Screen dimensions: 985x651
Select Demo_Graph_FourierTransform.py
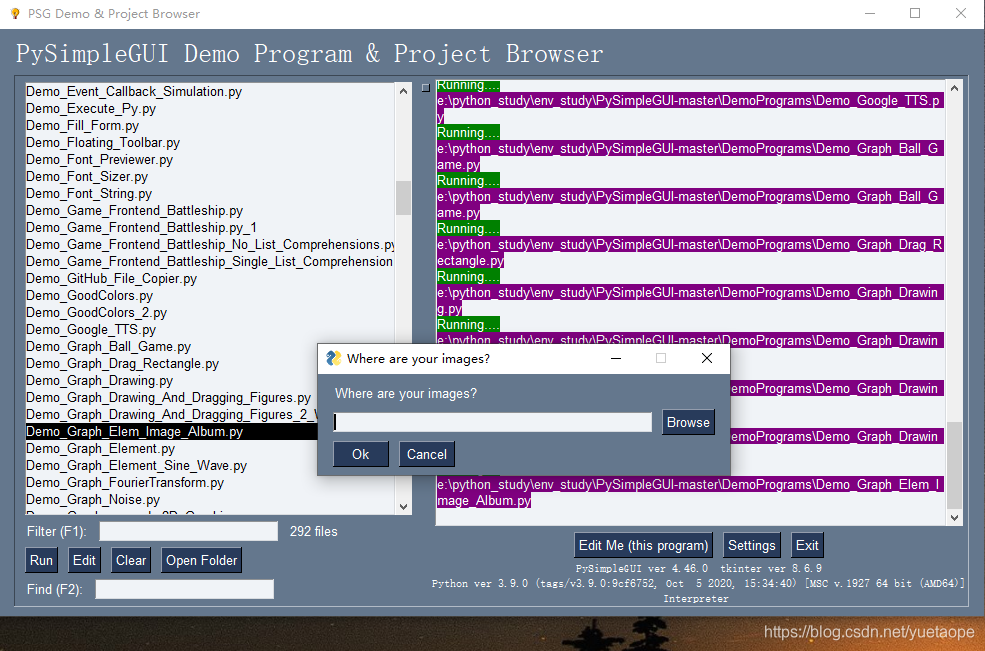coord(210,483)
